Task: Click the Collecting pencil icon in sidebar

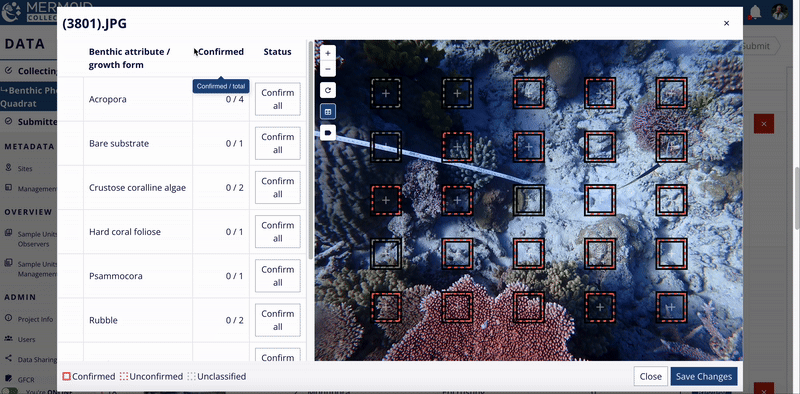Action: click(8, 70)
